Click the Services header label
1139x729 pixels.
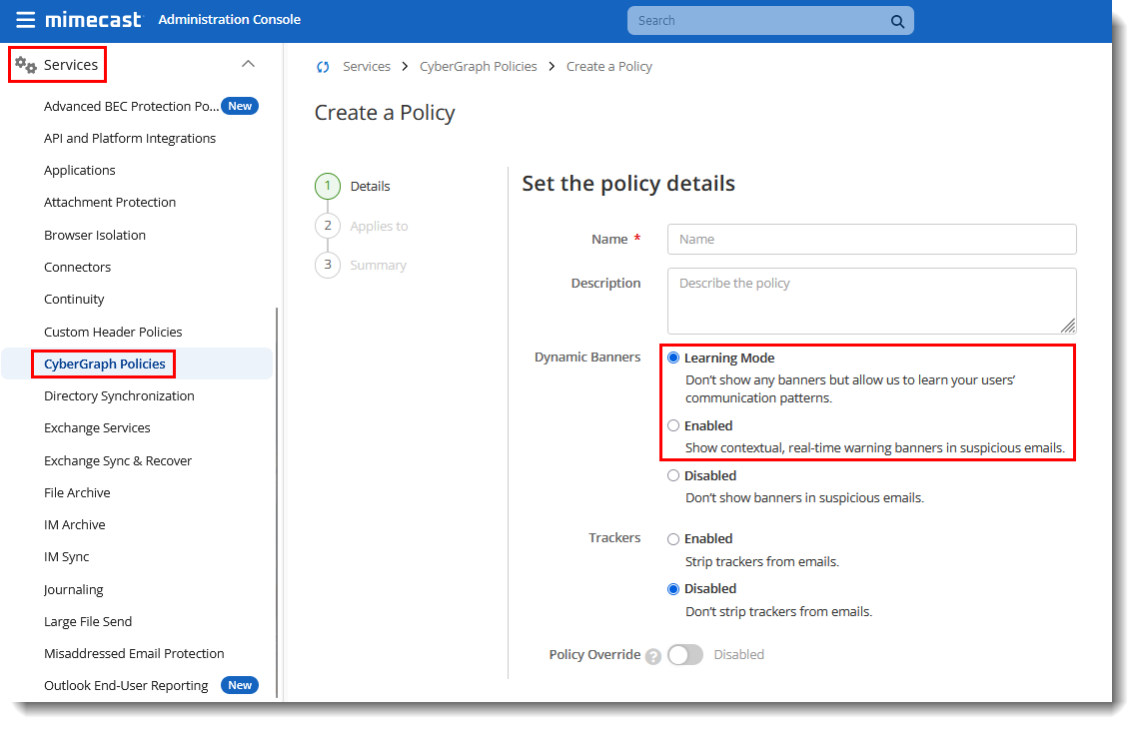[x=70, y=65]
